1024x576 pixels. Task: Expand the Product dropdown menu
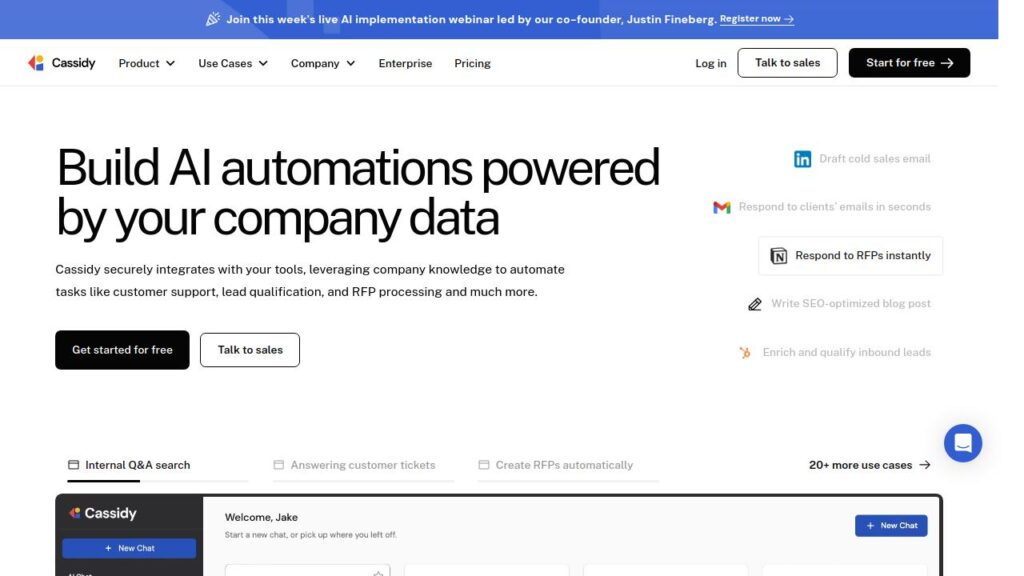146,63
